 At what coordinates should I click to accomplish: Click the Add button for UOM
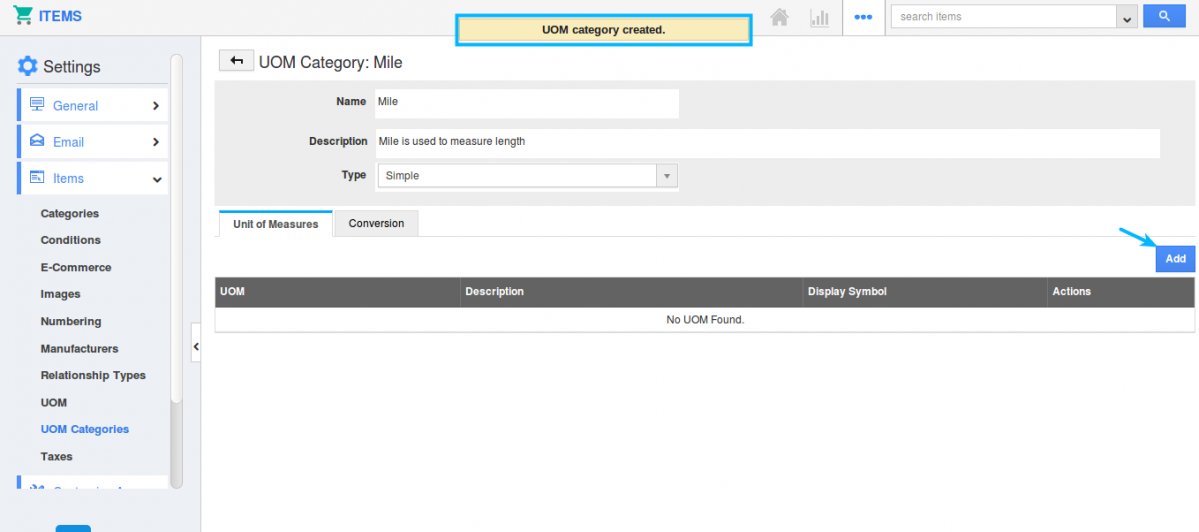tap(1175, 259)
